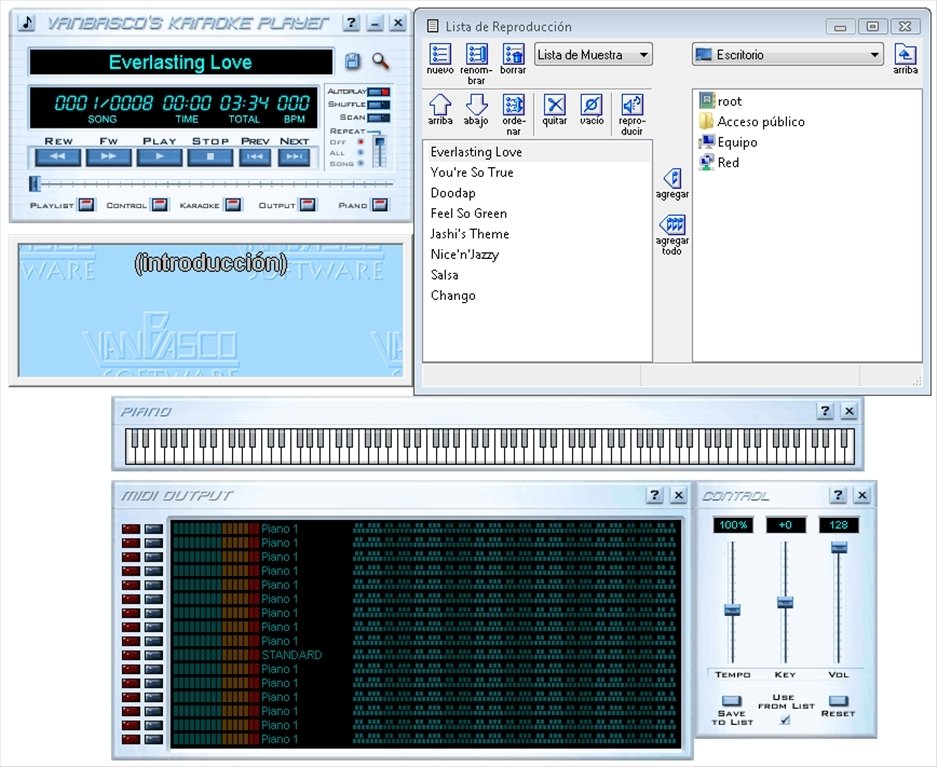
Task: Toggle the Control window button
Action: [x=160, y=205]
